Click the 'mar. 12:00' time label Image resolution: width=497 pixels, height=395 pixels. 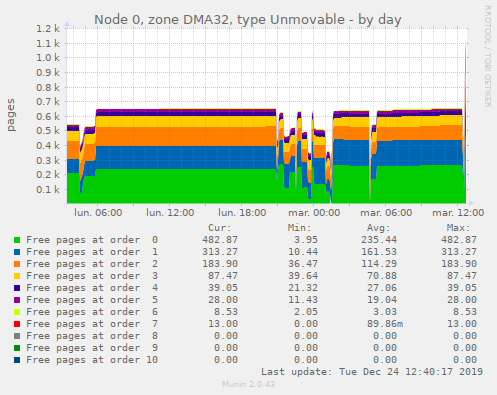[x=458, y=213]
